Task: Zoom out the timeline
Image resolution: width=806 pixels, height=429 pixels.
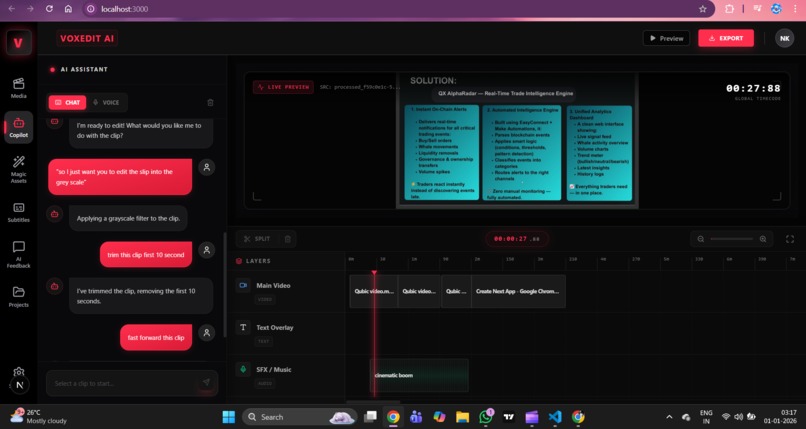Action: (x=701, y=239)
